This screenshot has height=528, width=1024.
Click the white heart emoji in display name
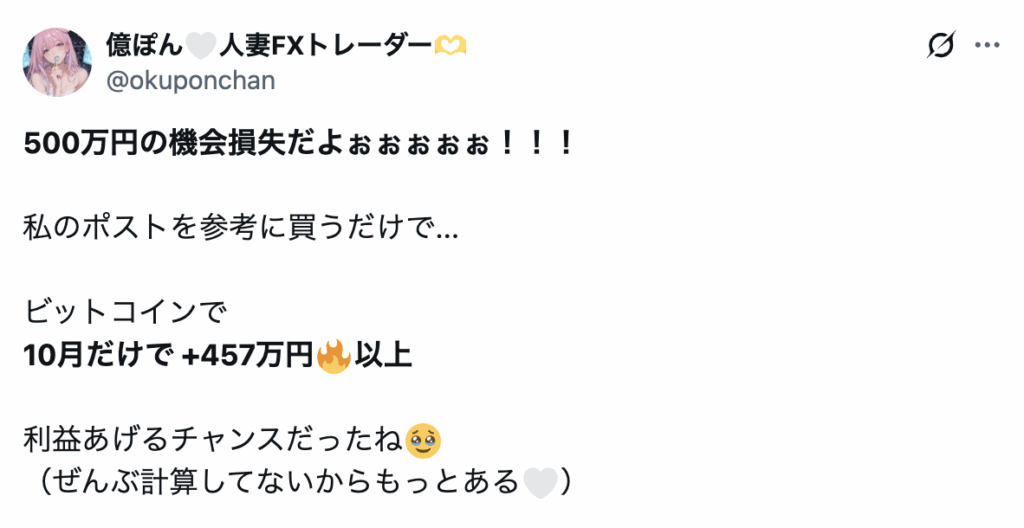[x=201, y=46]
